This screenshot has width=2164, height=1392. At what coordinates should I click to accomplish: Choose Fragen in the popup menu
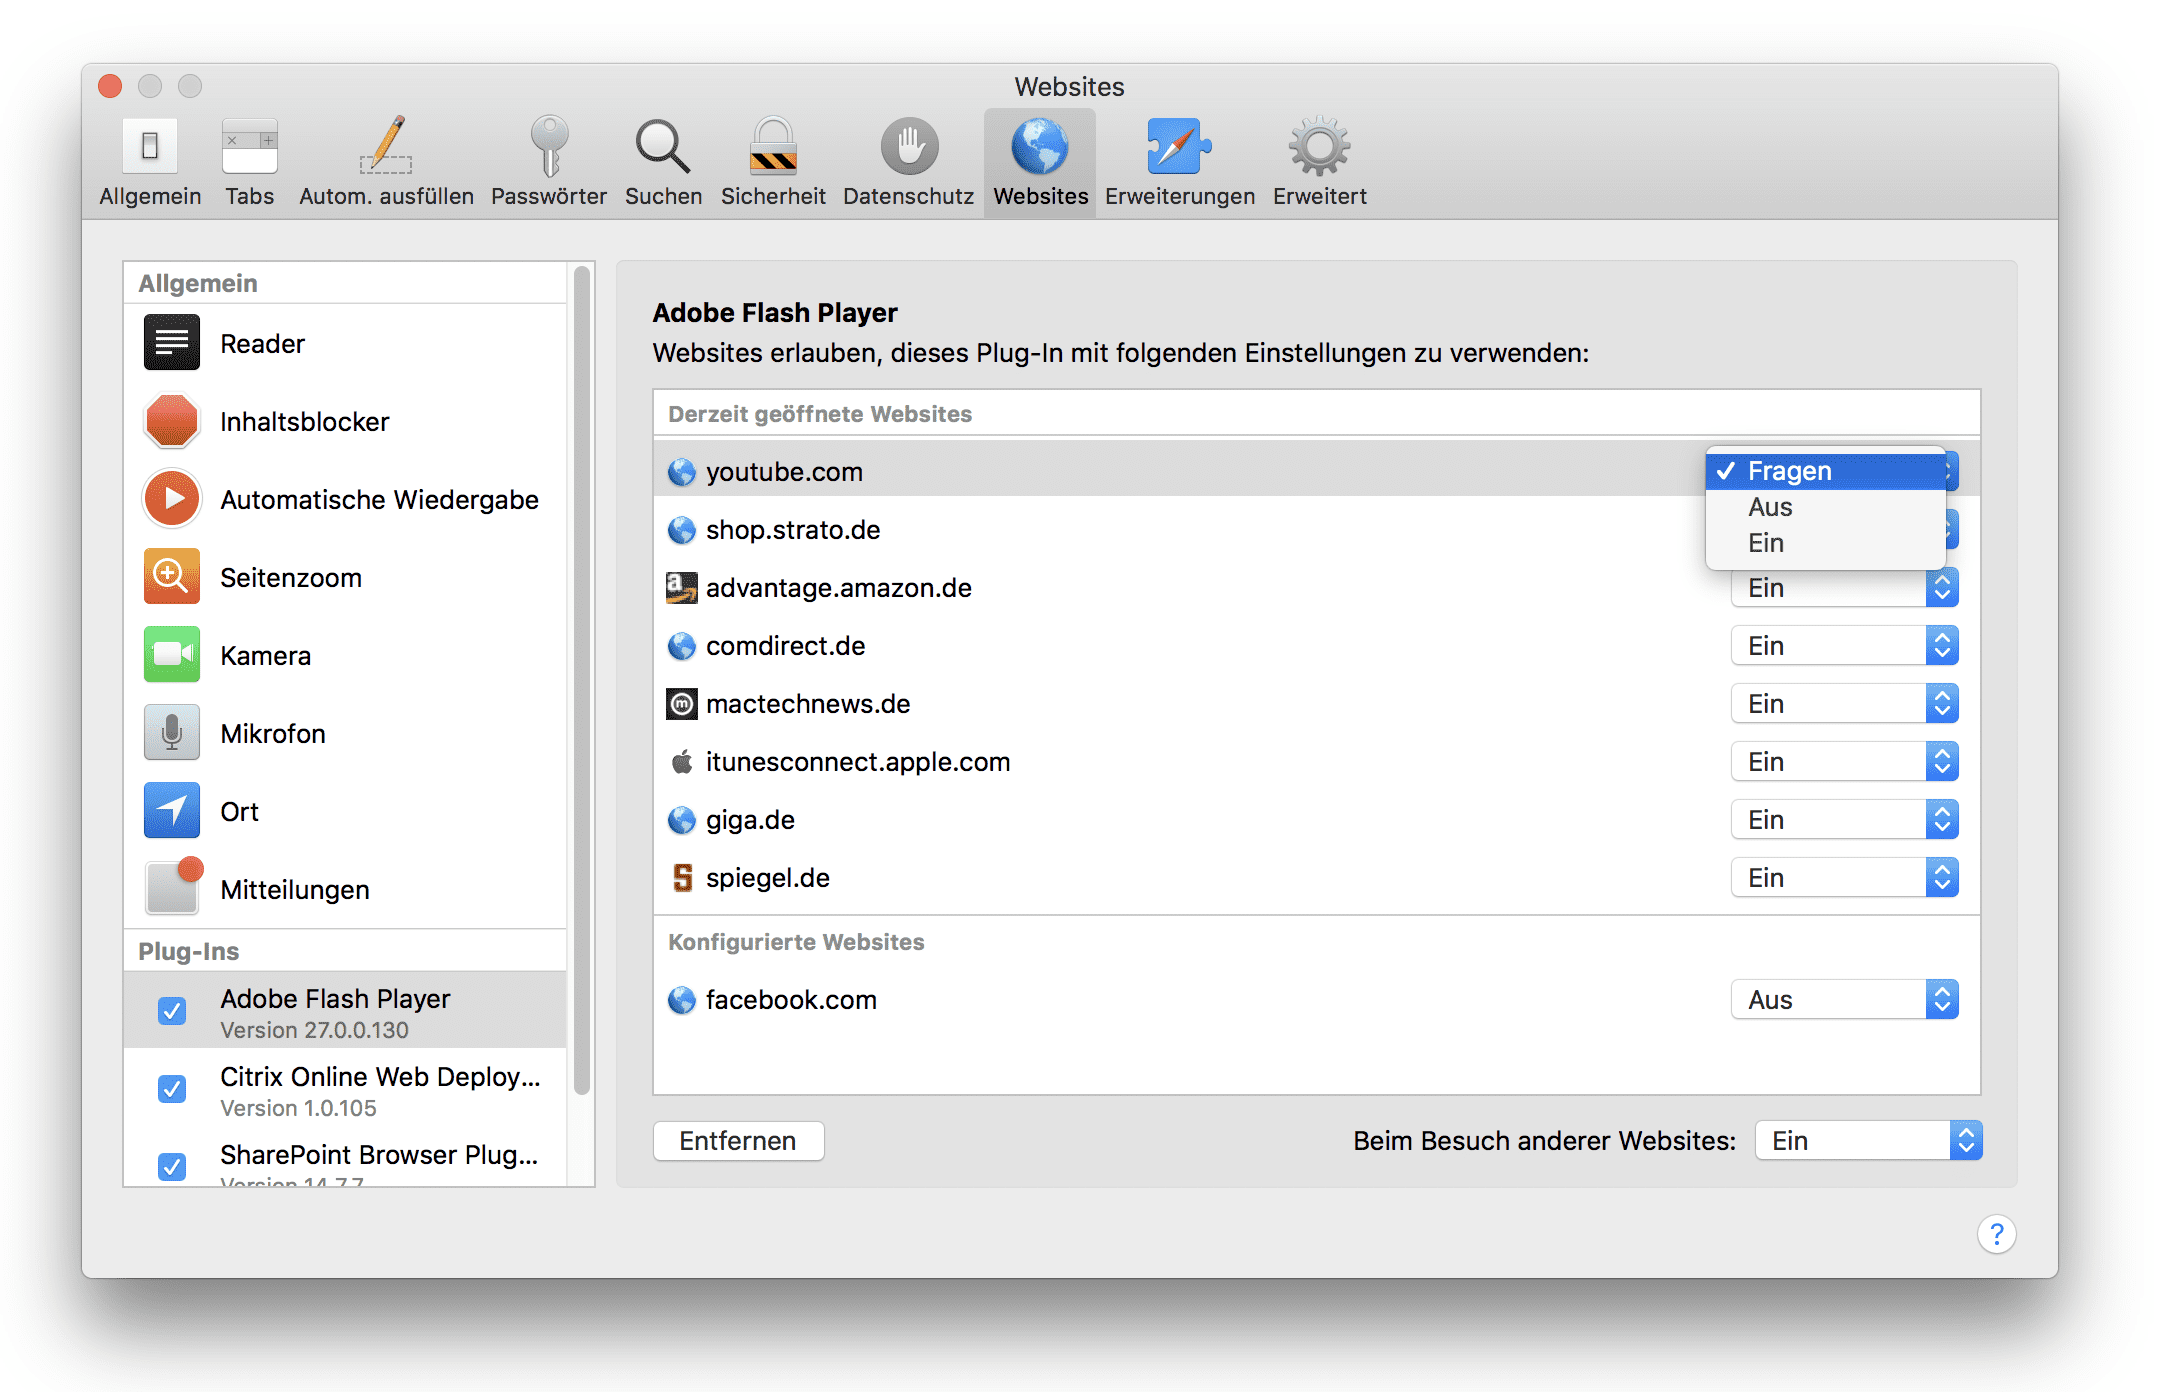pyautogui.click(x=1826, y=471)
